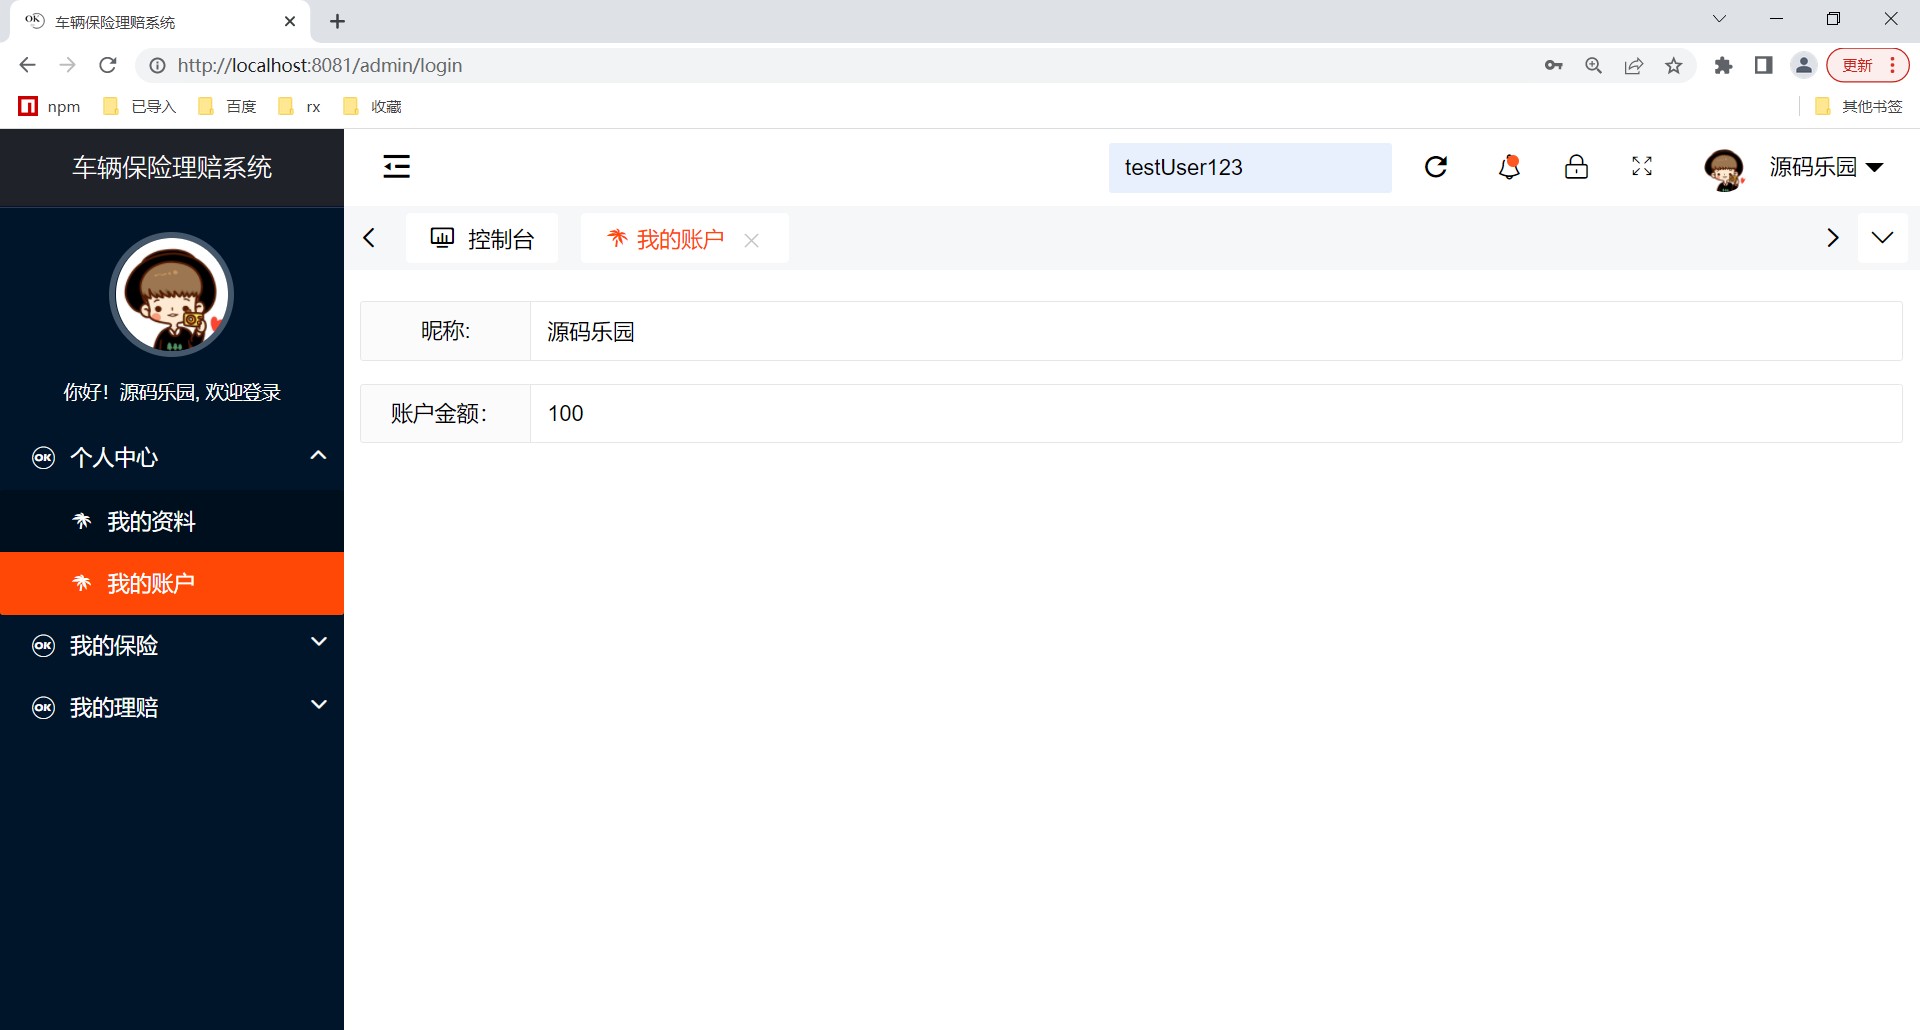Select the 车辆保险理赔系统 browser tab

click(x=160, y=21)
